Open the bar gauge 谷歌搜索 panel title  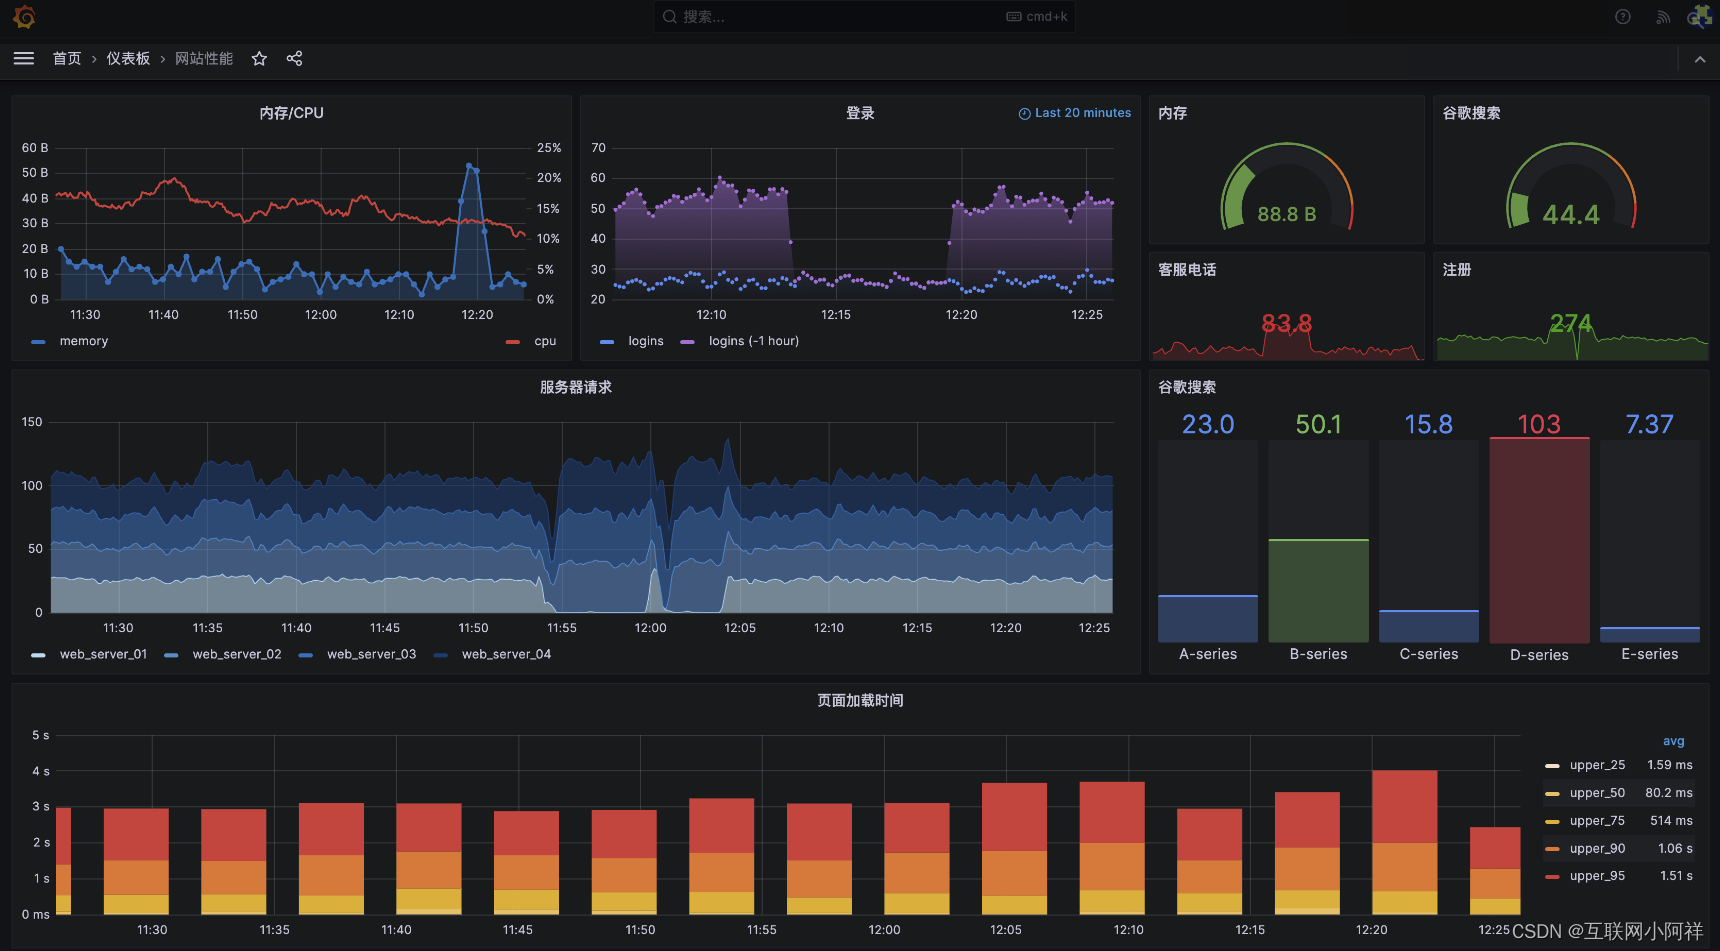tap(1187, 387)
